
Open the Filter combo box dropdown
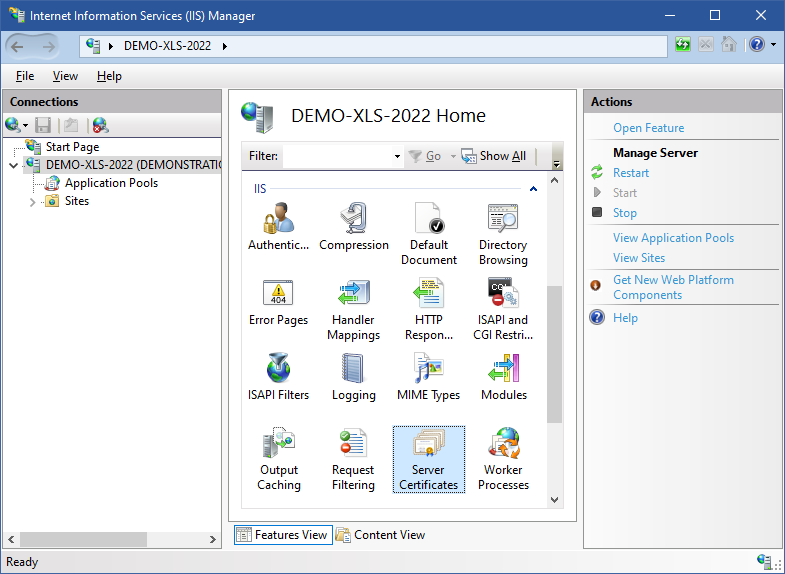point(397,156)
